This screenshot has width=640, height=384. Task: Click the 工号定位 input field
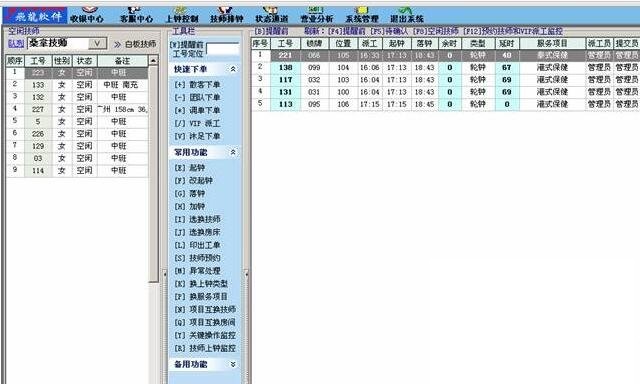point(223,49)
